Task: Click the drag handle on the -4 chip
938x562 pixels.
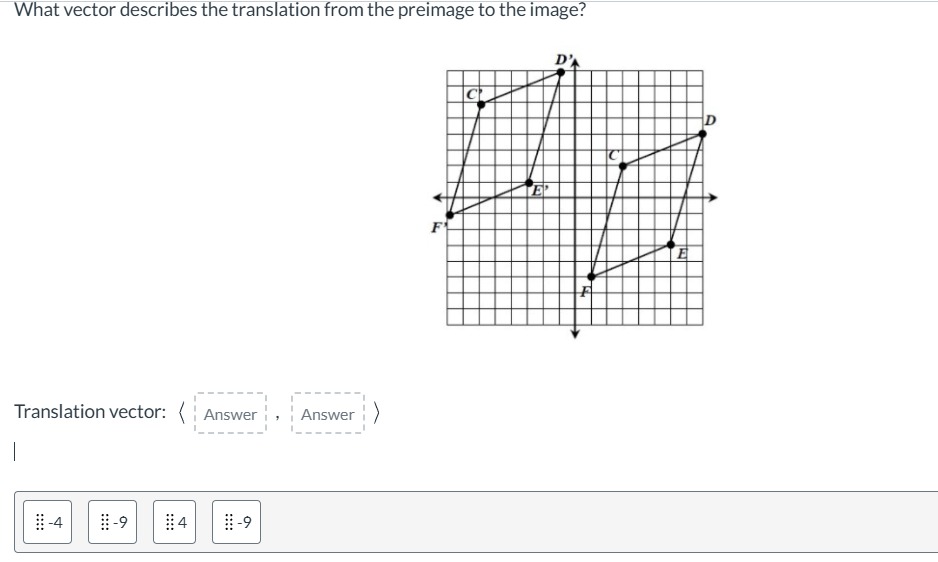Action: click(x=40, y=522)
